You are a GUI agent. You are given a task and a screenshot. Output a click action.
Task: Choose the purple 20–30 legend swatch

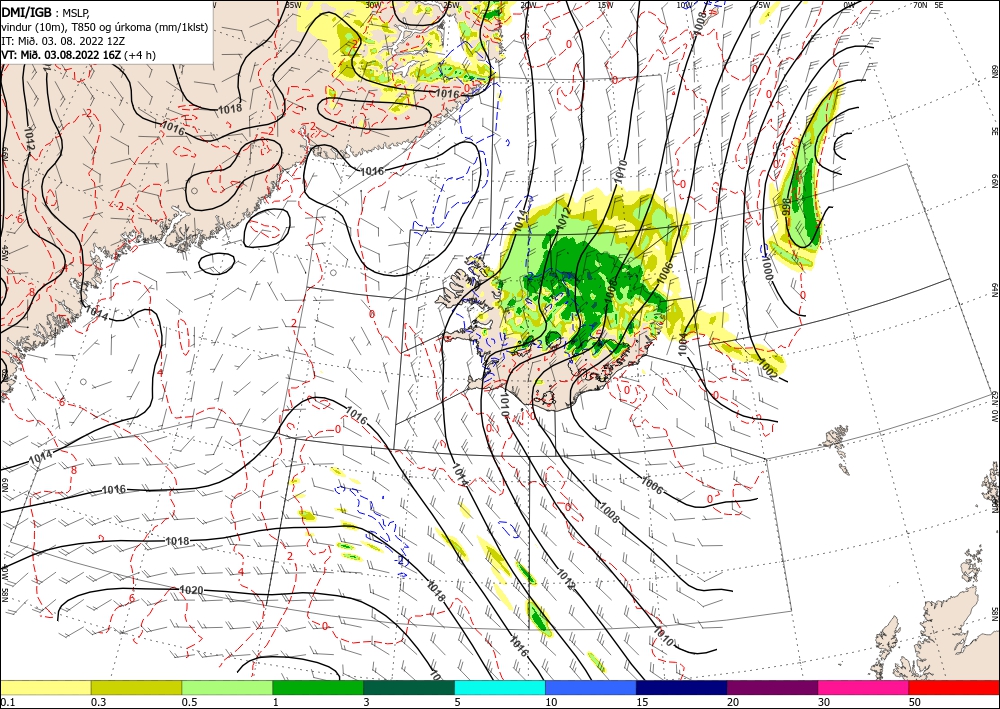coord(772,687)
